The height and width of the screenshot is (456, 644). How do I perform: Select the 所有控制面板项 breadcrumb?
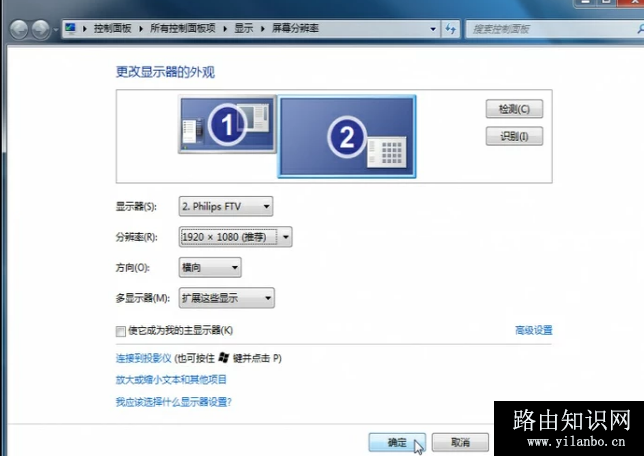[182, 28]
